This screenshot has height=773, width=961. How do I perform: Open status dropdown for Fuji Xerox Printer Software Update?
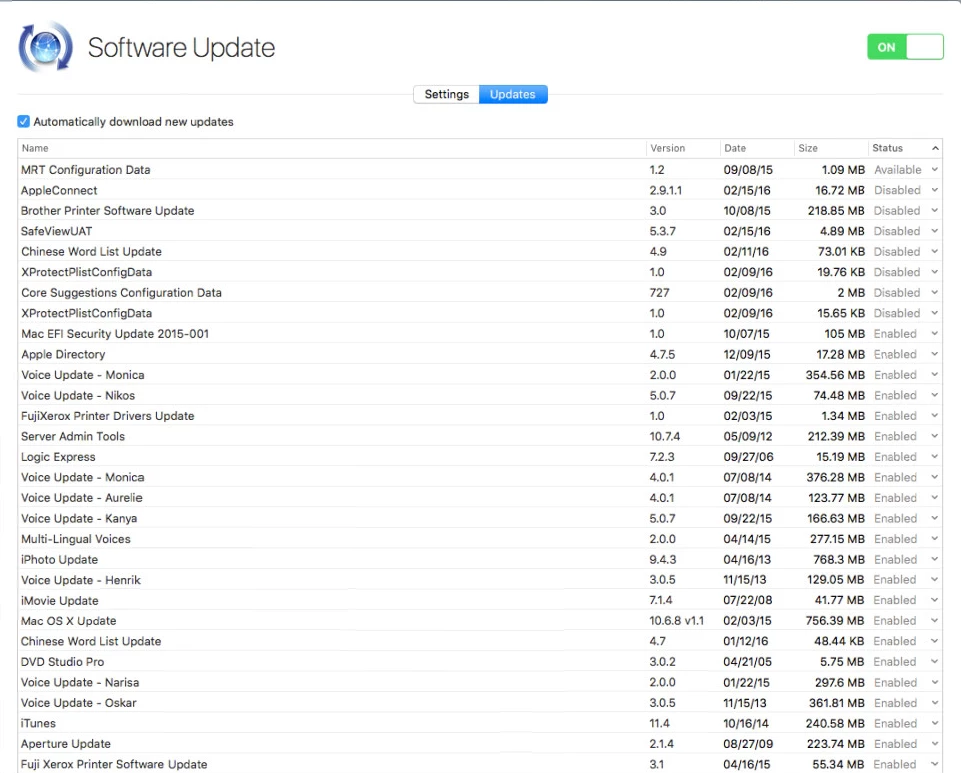click(935, 764)
